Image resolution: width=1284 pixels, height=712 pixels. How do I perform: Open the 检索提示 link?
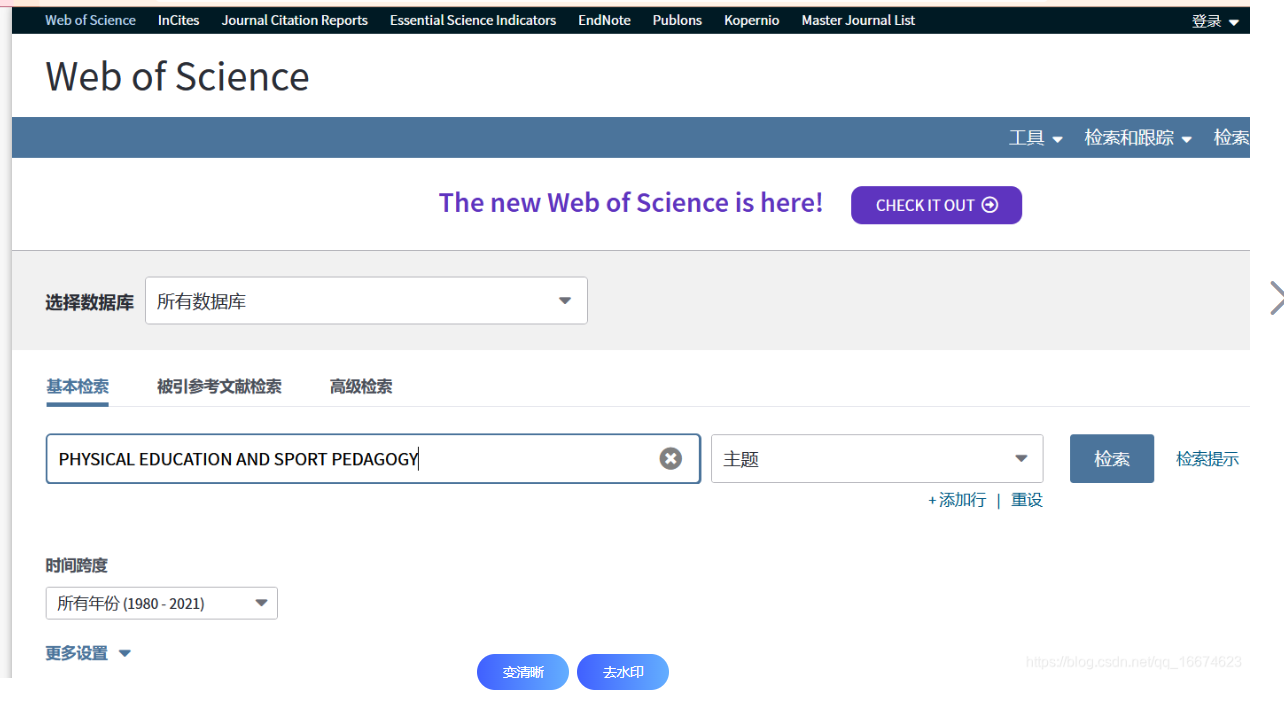pyautogui.click(x=1207, y=459)
